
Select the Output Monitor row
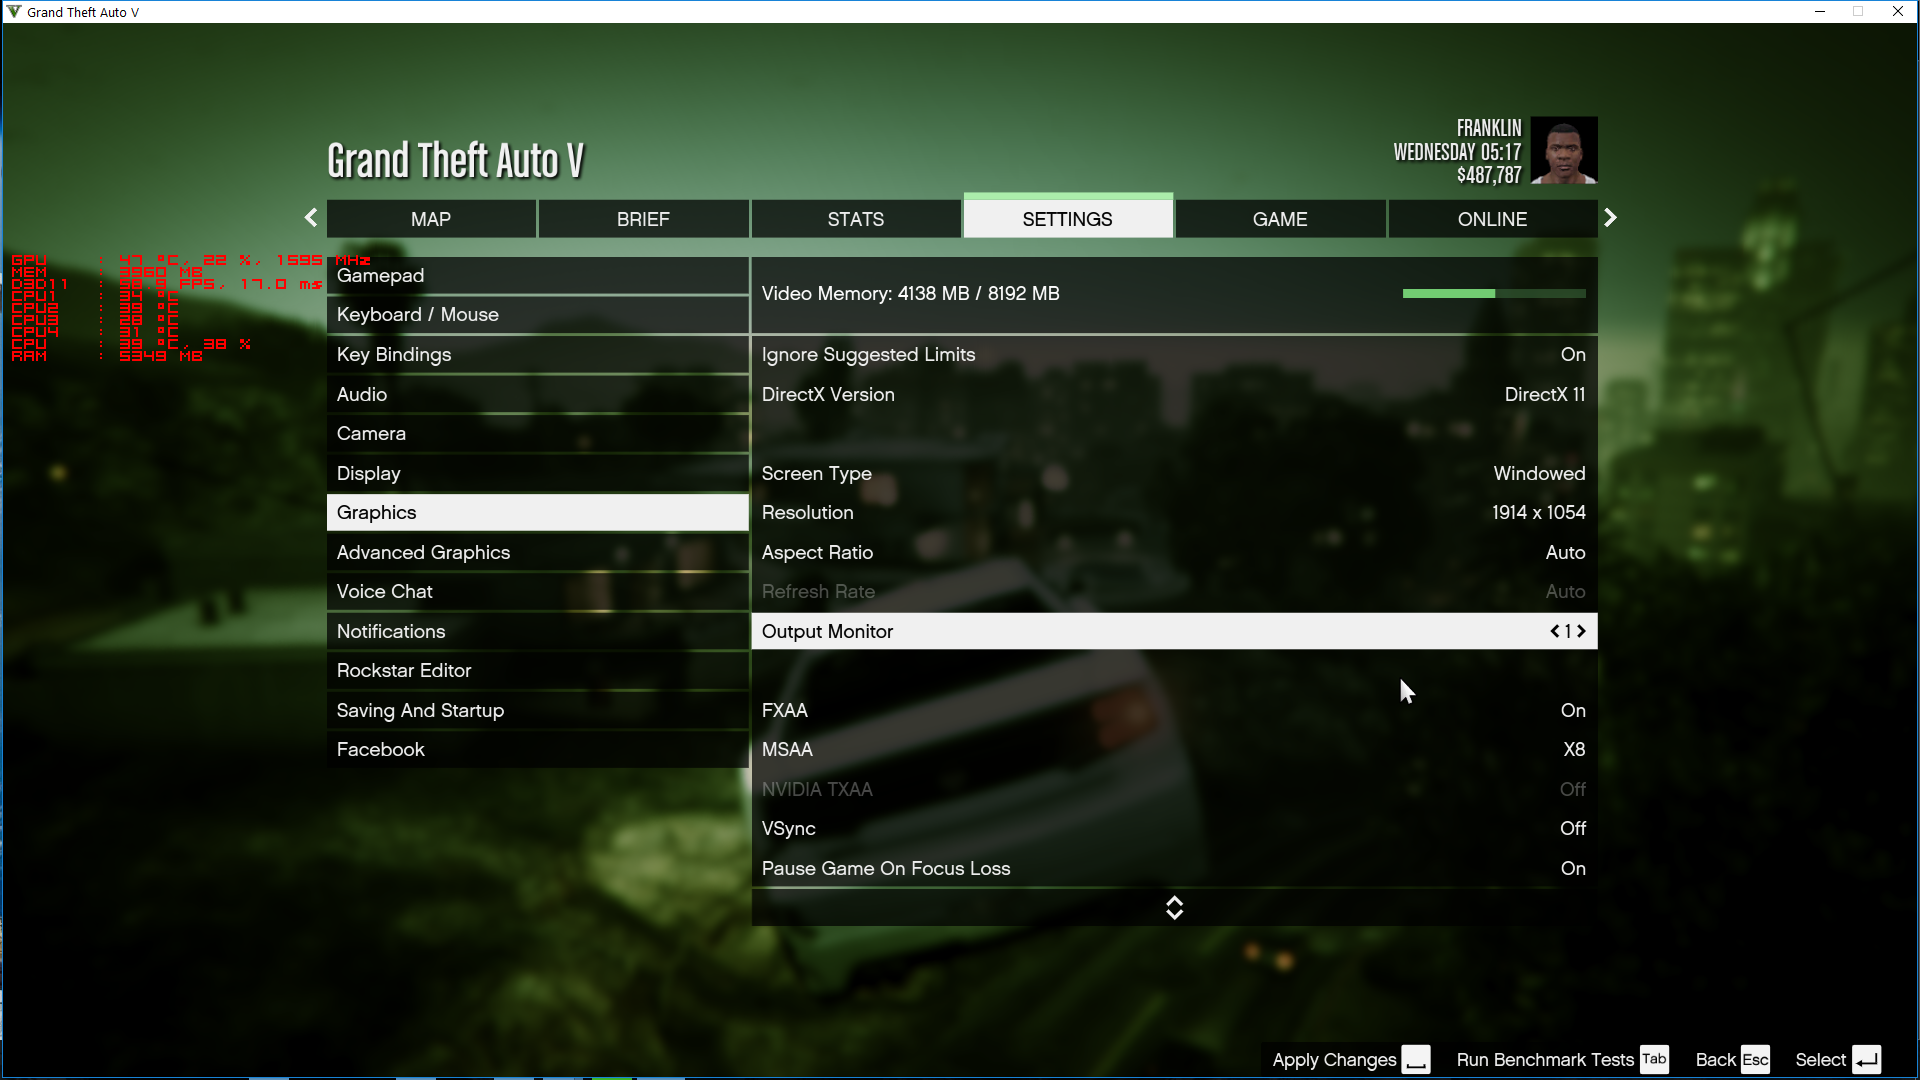coord(1174,631)
